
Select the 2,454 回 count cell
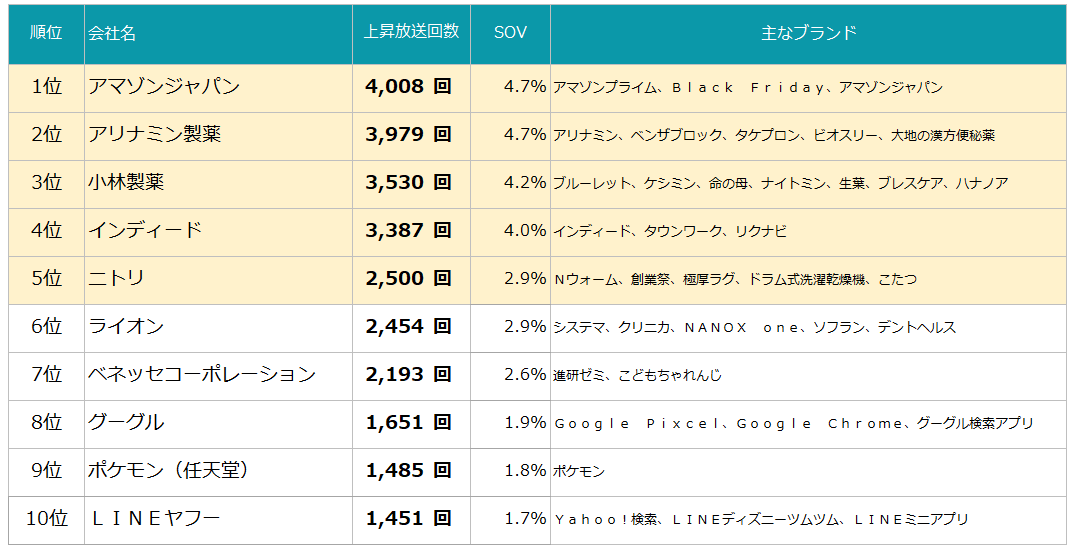click(409, 327)
